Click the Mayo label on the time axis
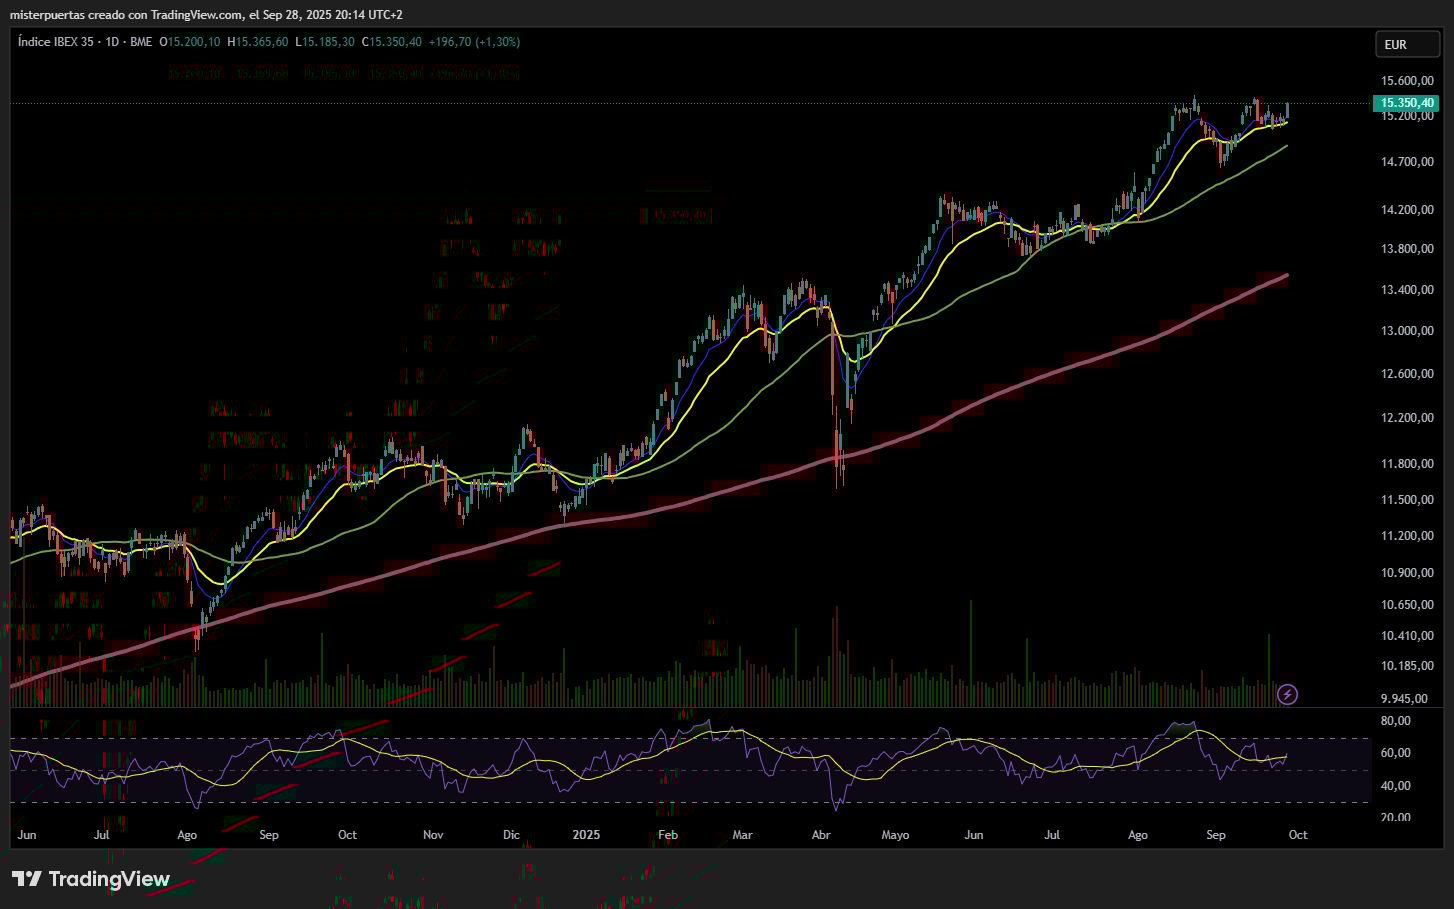Screen dimensions: 1454x909 point(895,835)
